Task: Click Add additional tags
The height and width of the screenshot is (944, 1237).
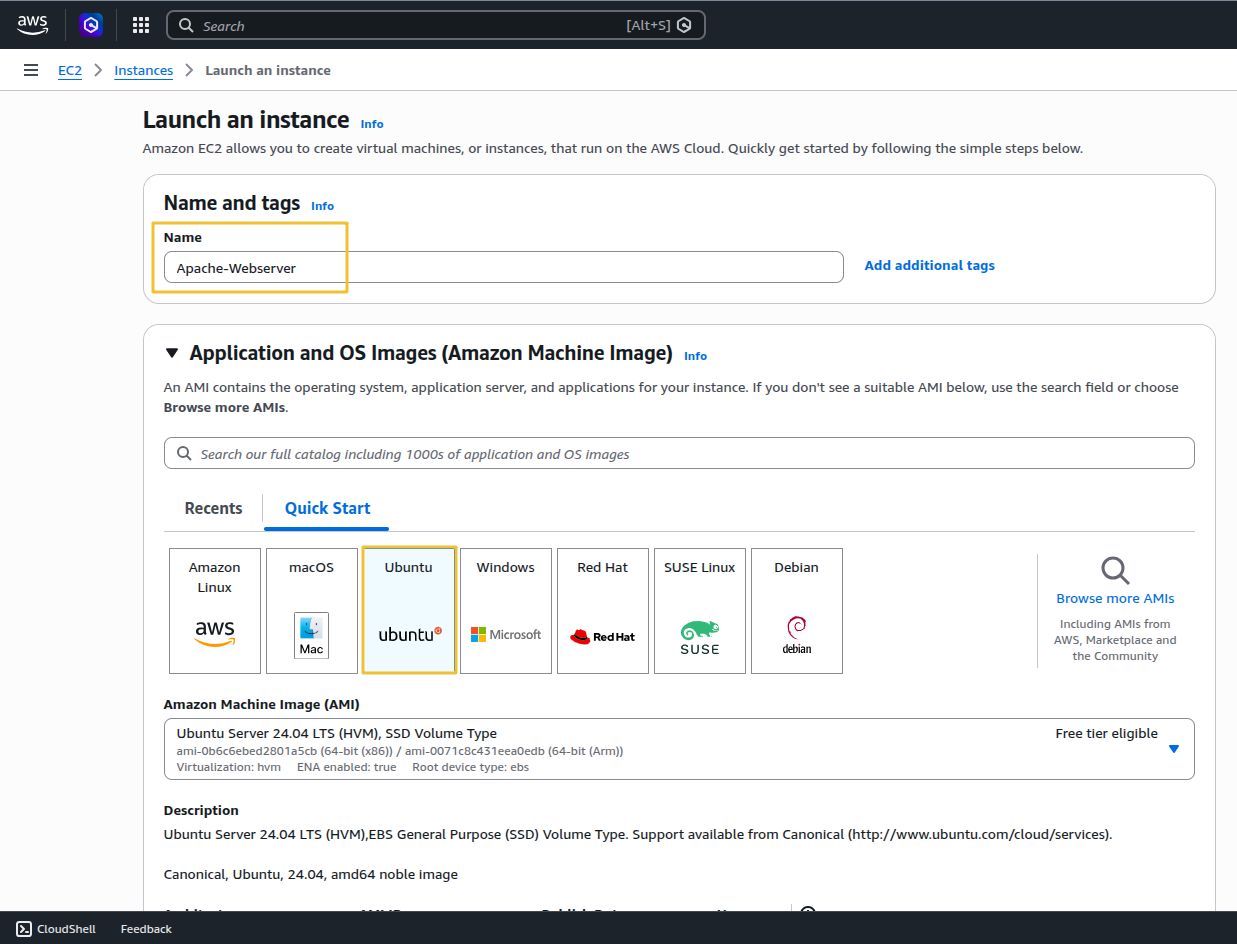Action: point(929,265)
